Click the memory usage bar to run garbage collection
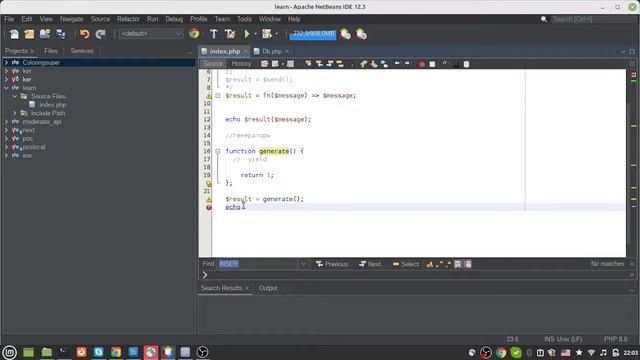The width and height of the screenshot is (640, 360). tap(313, 34)
